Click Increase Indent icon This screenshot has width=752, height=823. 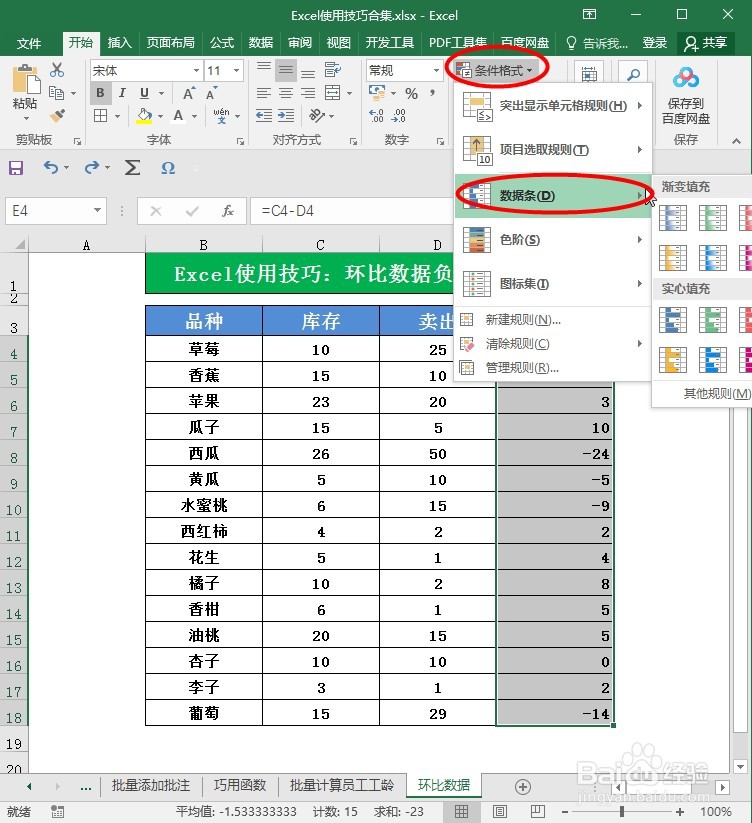[x=285, y=115]
